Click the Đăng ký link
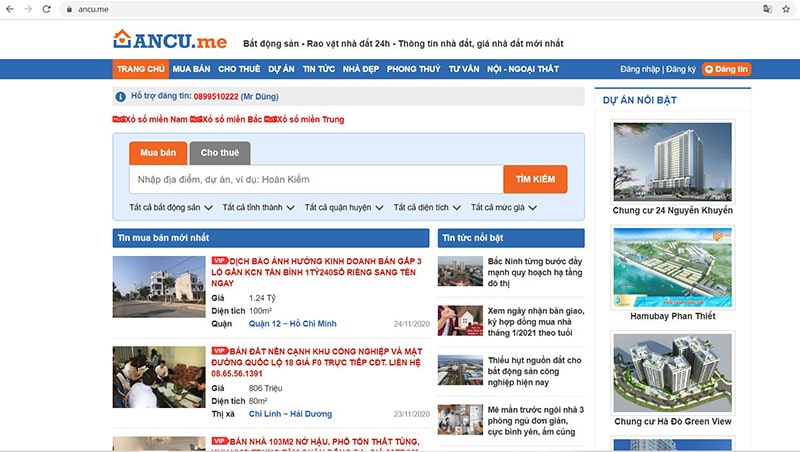 [x=681, y=69]
